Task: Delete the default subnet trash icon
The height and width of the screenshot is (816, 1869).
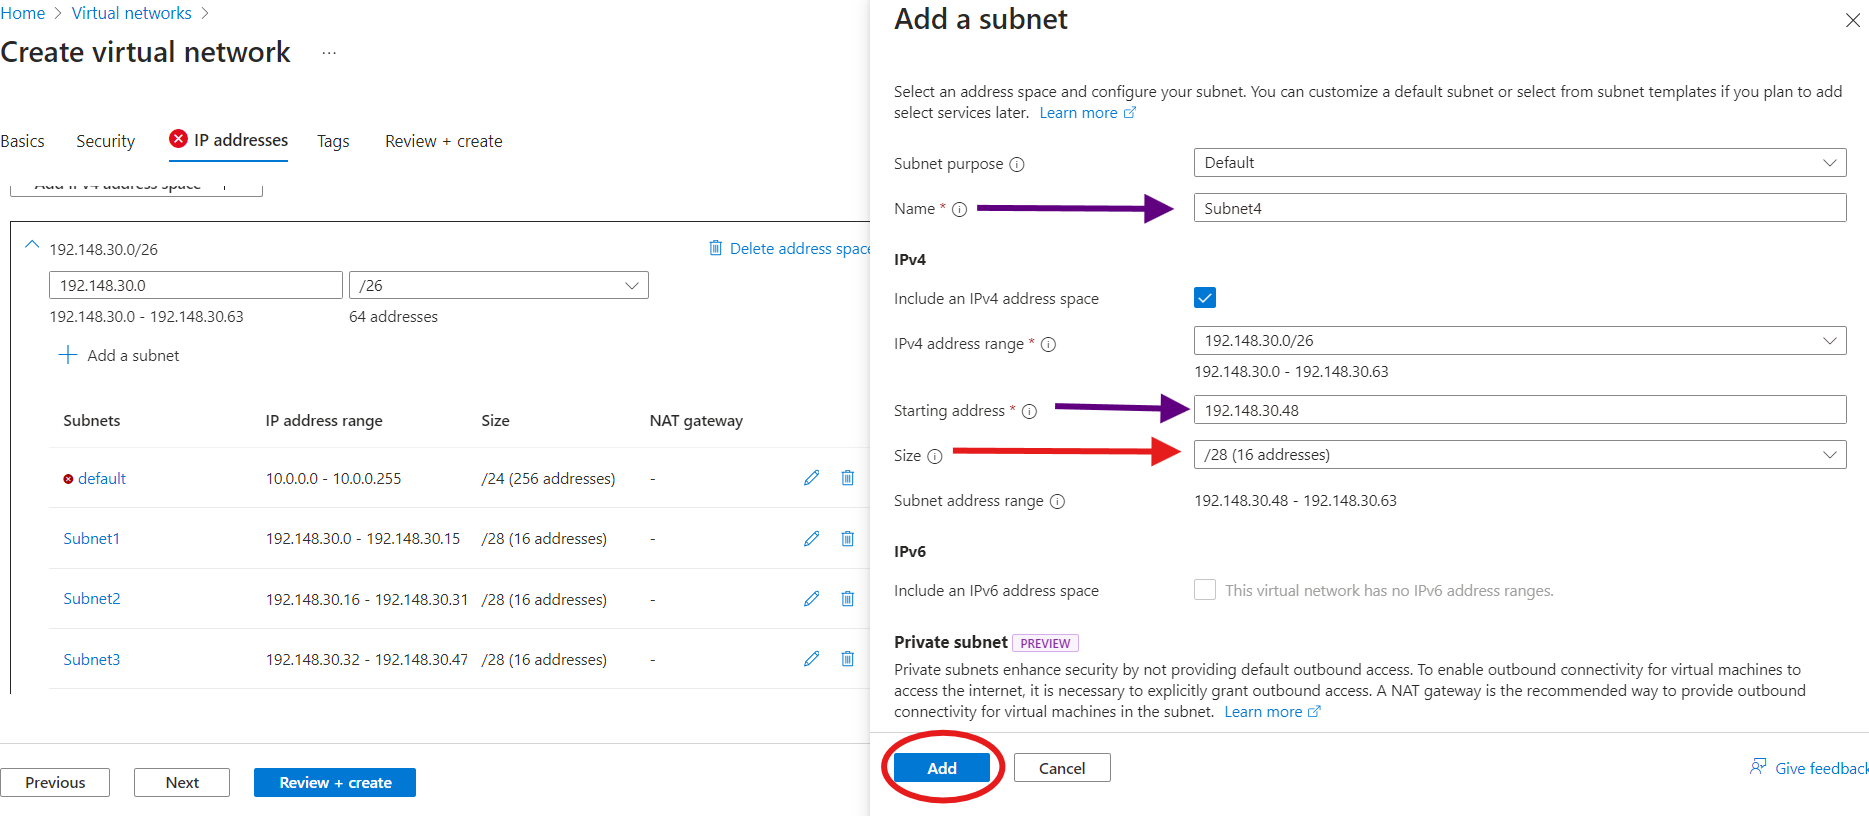Action: (847, 478)
